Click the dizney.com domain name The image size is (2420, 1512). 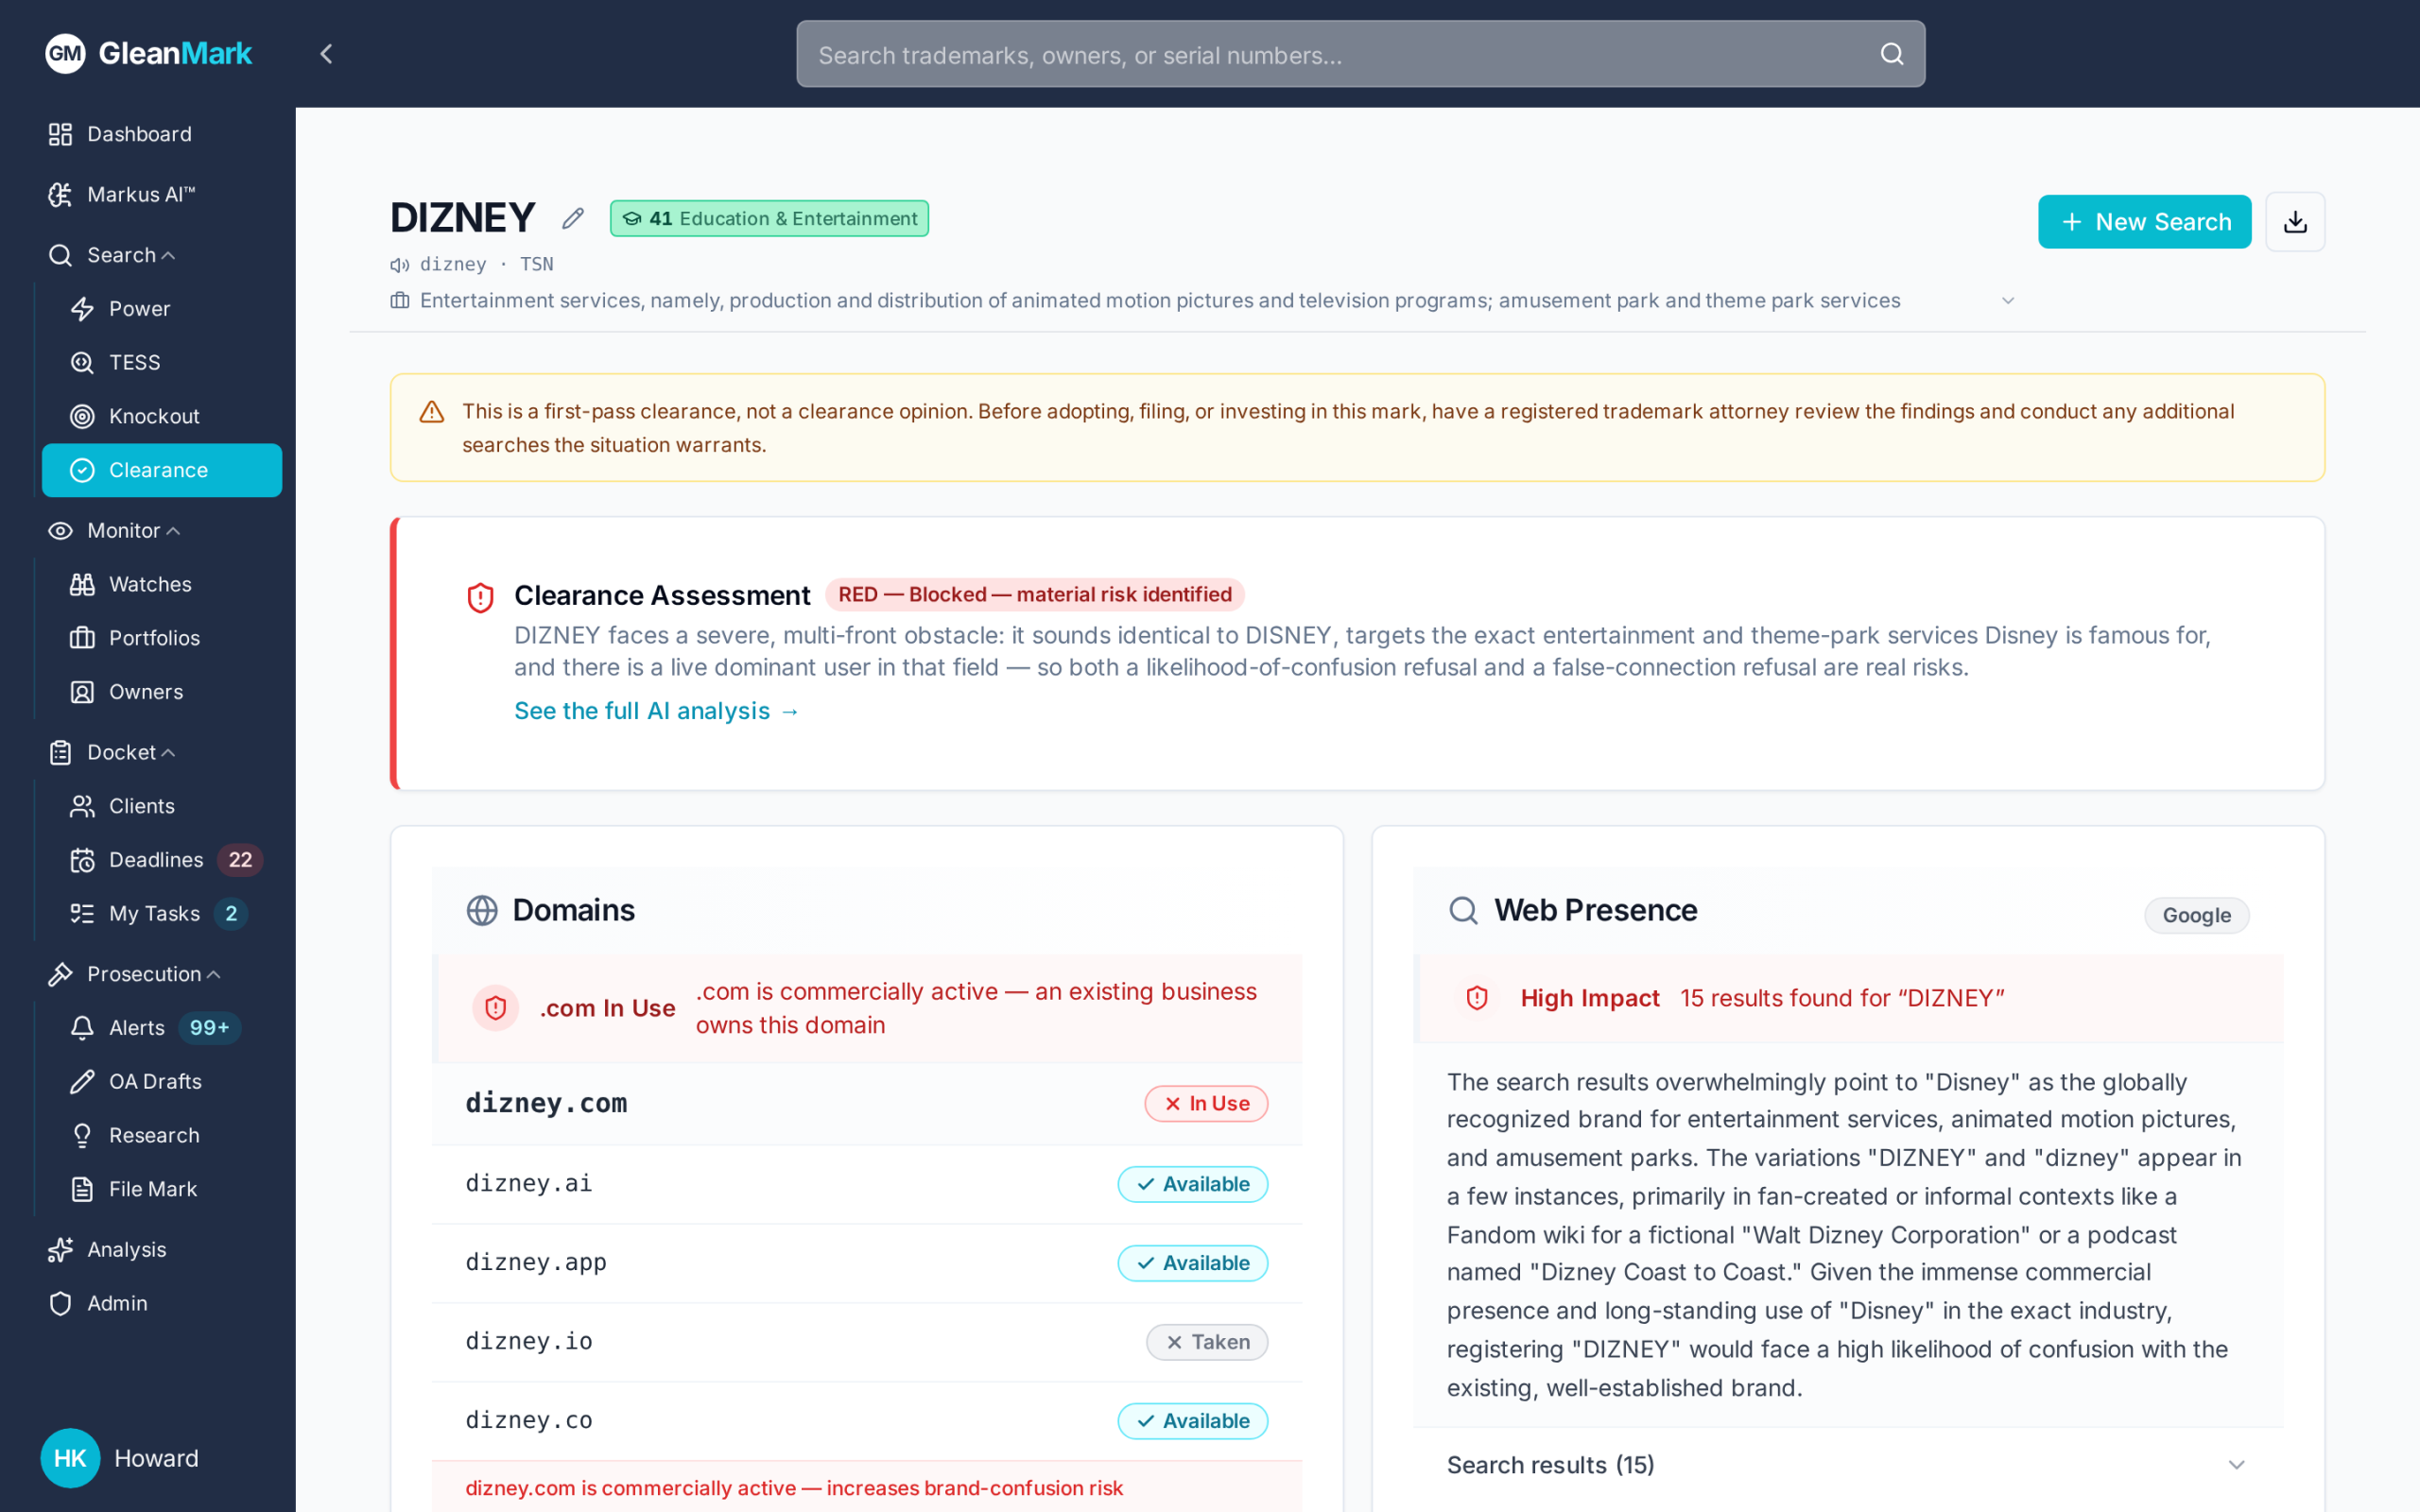(546, 1104)
